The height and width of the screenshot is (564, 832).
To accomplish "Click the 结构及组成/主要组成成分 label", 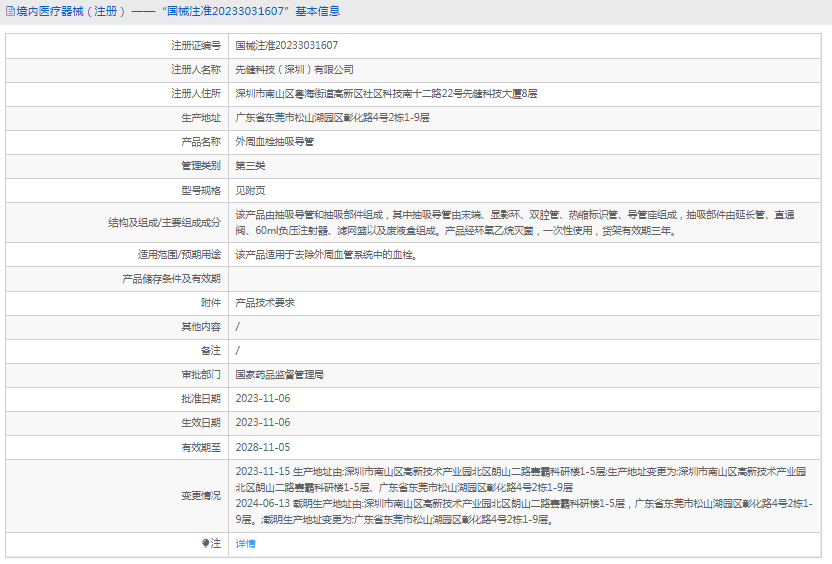I will [164, 222].
